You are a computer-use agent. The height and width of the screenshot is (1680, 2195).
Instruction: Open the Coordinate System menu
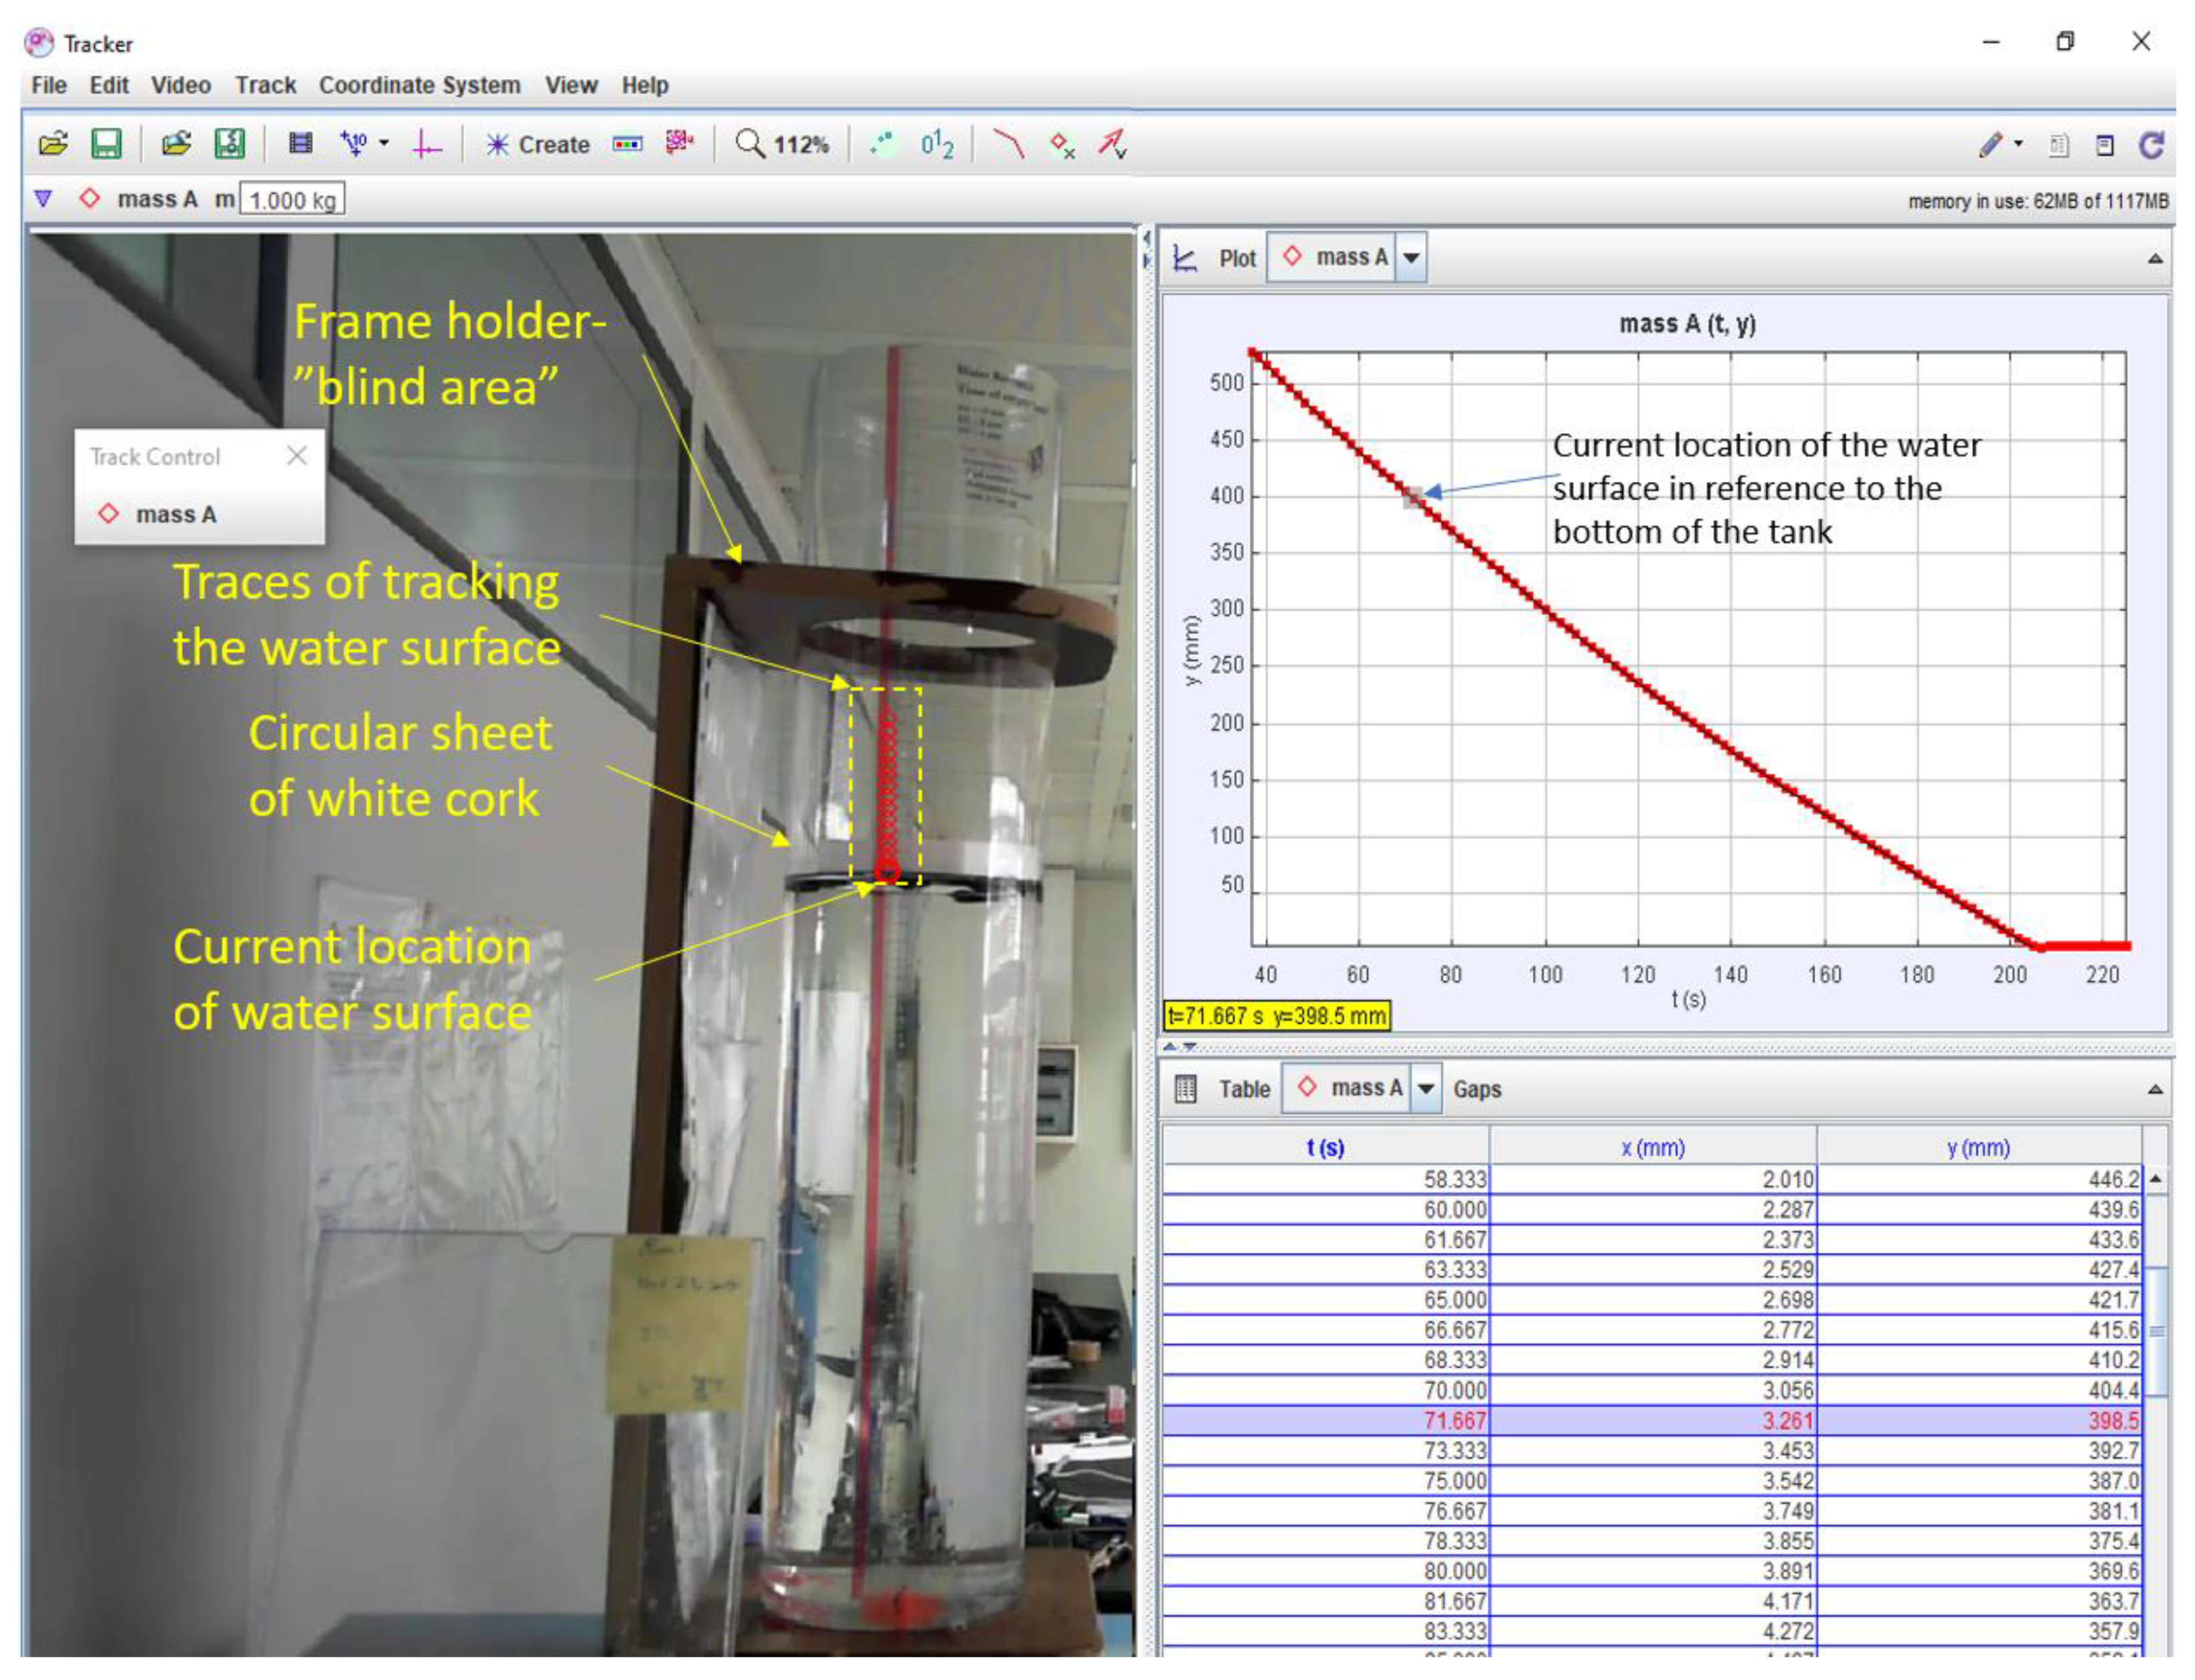[x=420, y=85]
